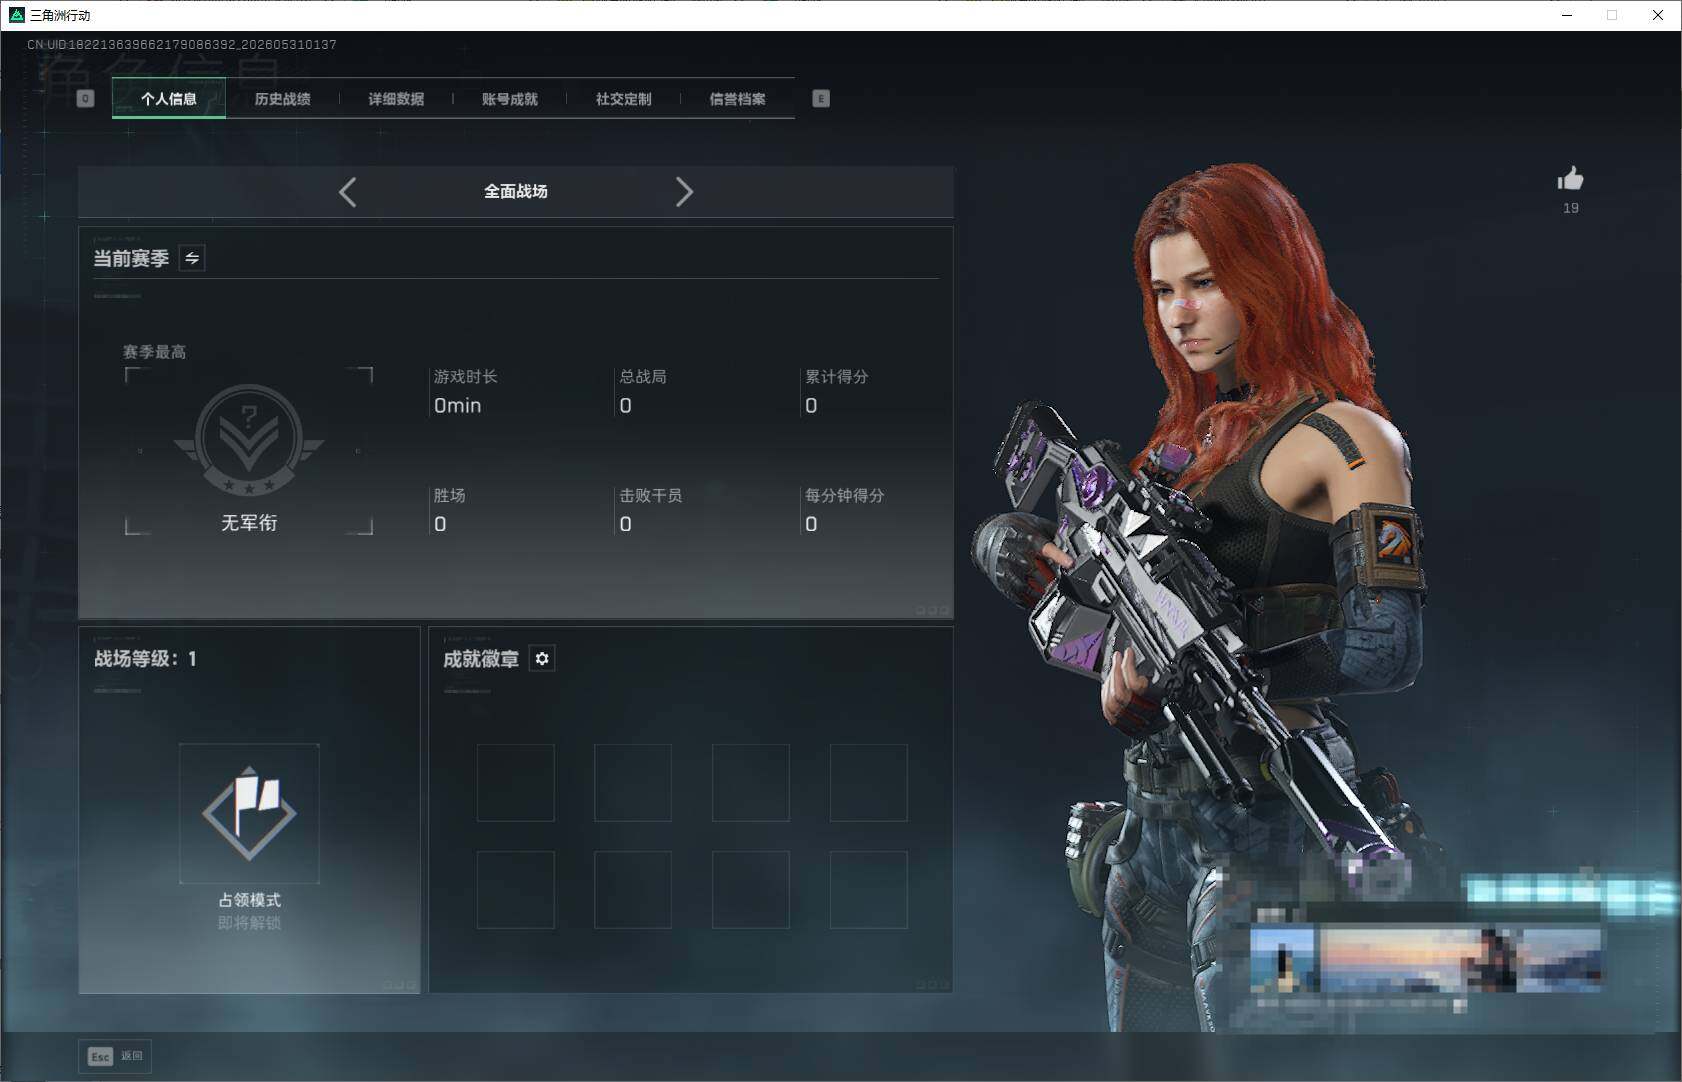Click the 战场等级: 1 heading
Screen dimensions: 1682x1082
pos(145,659)
